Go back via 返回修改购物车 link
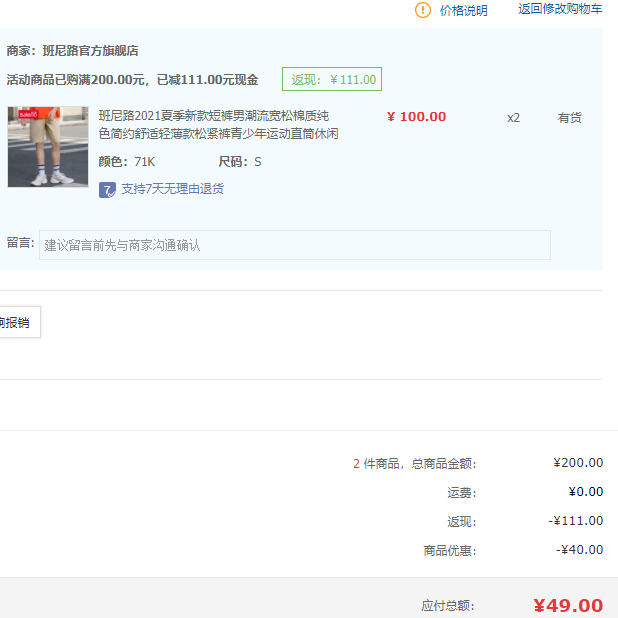This screenshot has width=618, height=618. [560, 9]
